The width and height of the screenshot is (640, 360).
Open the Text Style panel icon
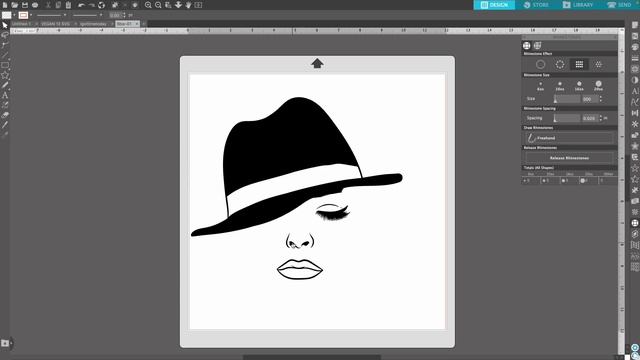click(x=635, y=91)
